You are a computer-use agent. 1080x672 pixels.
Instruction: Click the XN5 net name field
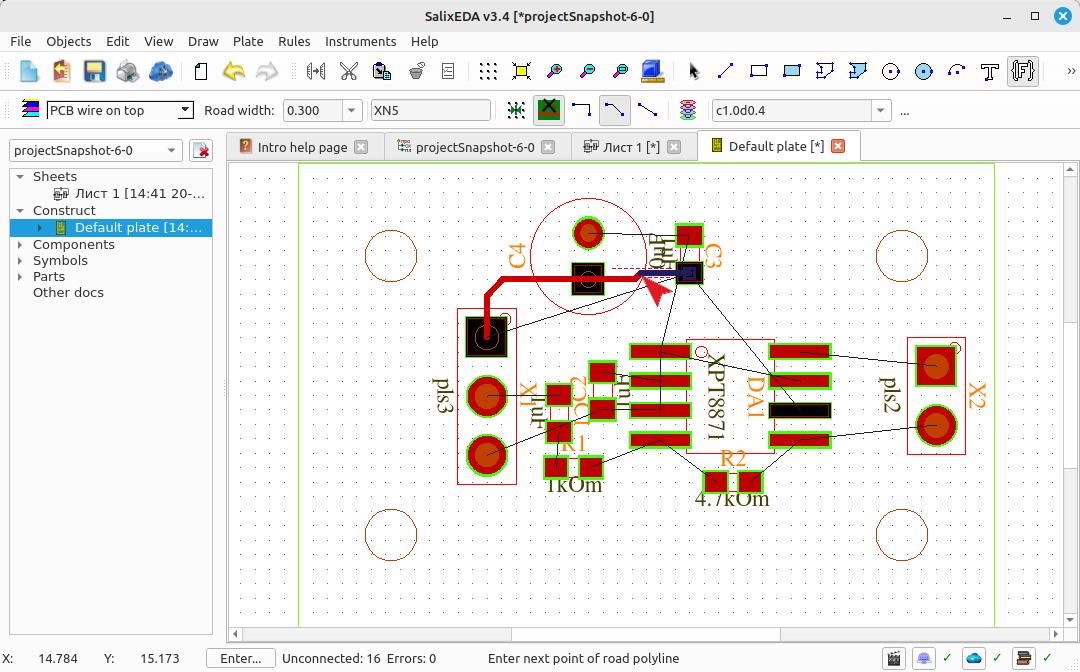[x=430, y=110]
